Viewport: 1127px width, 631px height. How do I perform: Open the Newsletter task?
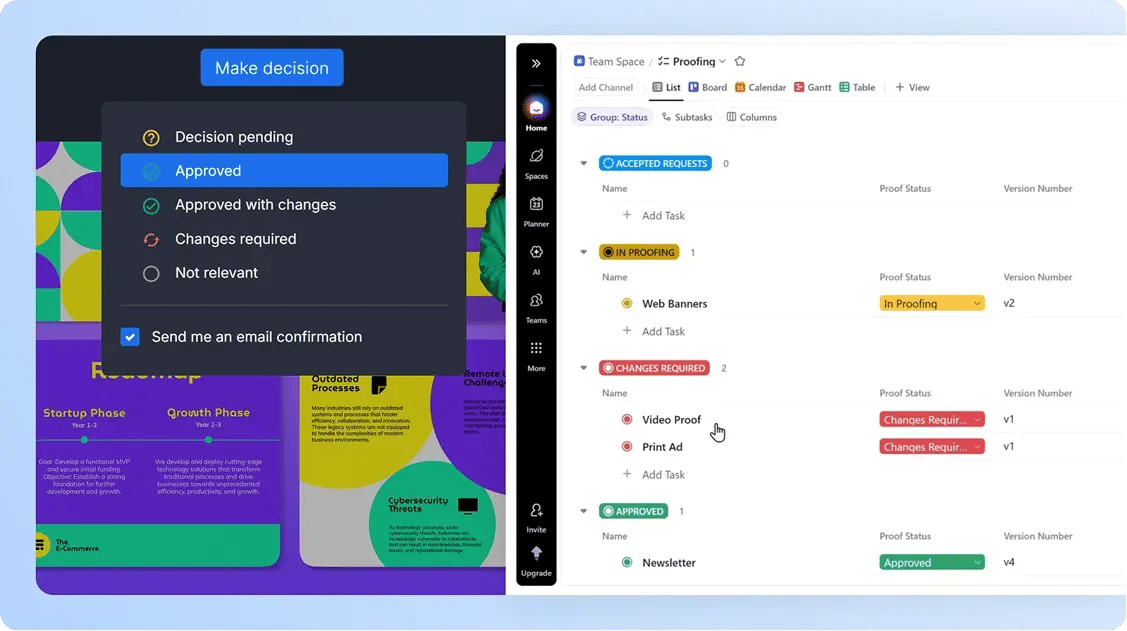(x=668, y=563)
